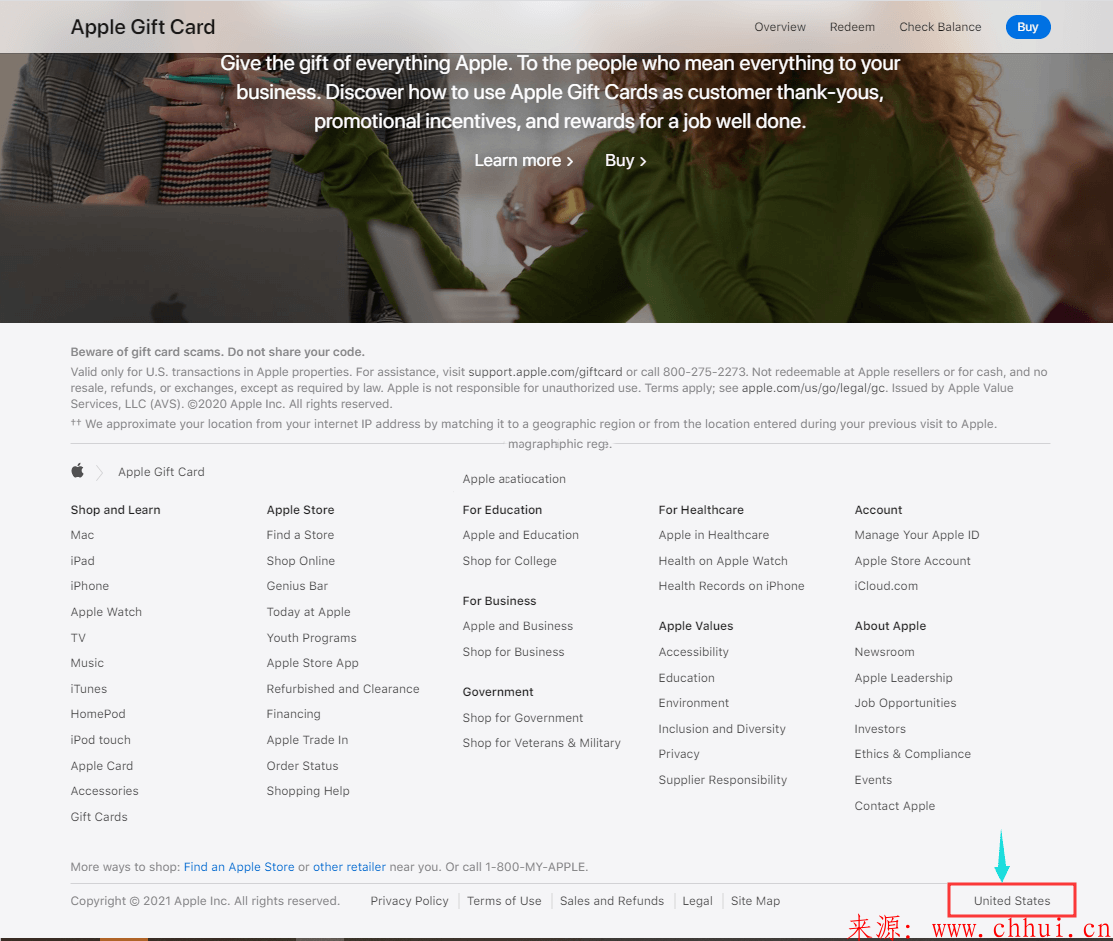Open Apple and Business link
Screen dimensions: 1113x941
pyautogui.click(x=517, y=626)
